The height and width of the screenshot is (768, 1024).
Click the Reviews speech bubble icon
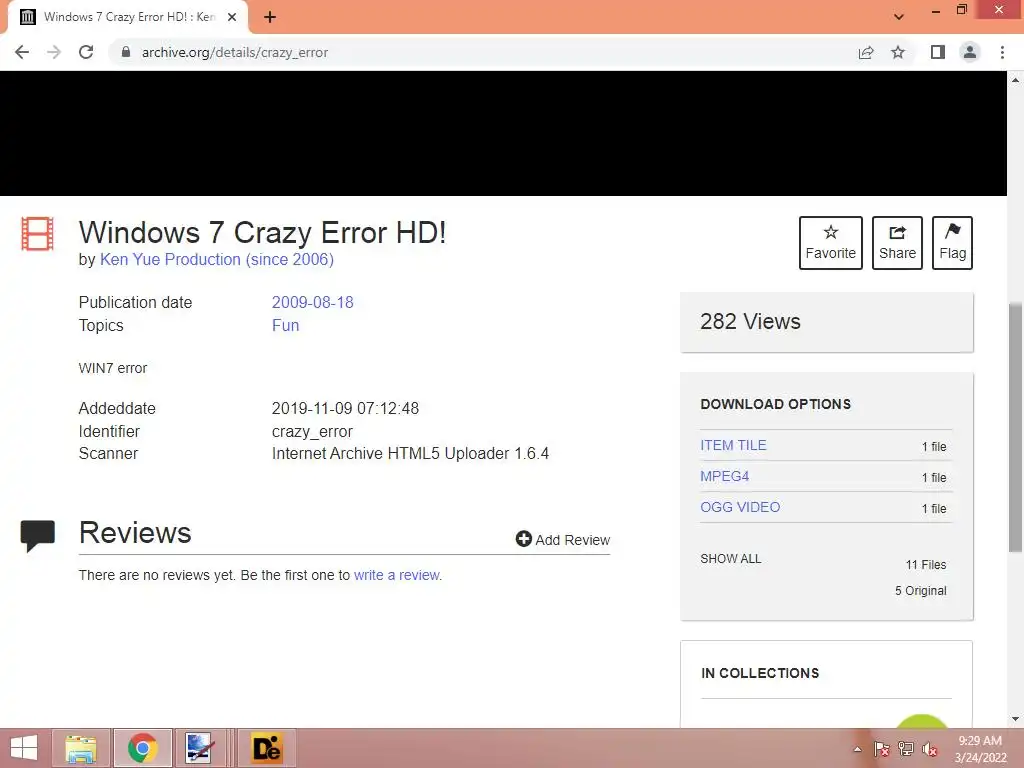37,536
